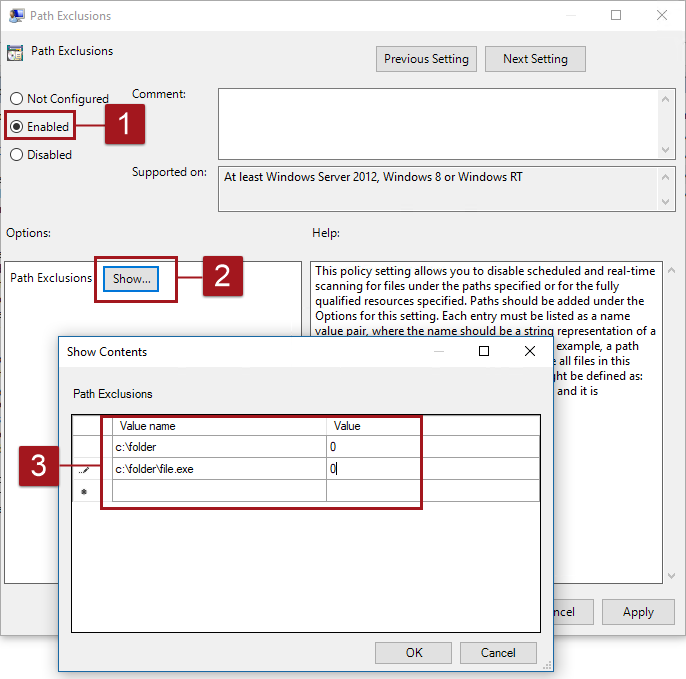Go to Next Setting
This screenshot has width=686, height=679.
(535, 59)
